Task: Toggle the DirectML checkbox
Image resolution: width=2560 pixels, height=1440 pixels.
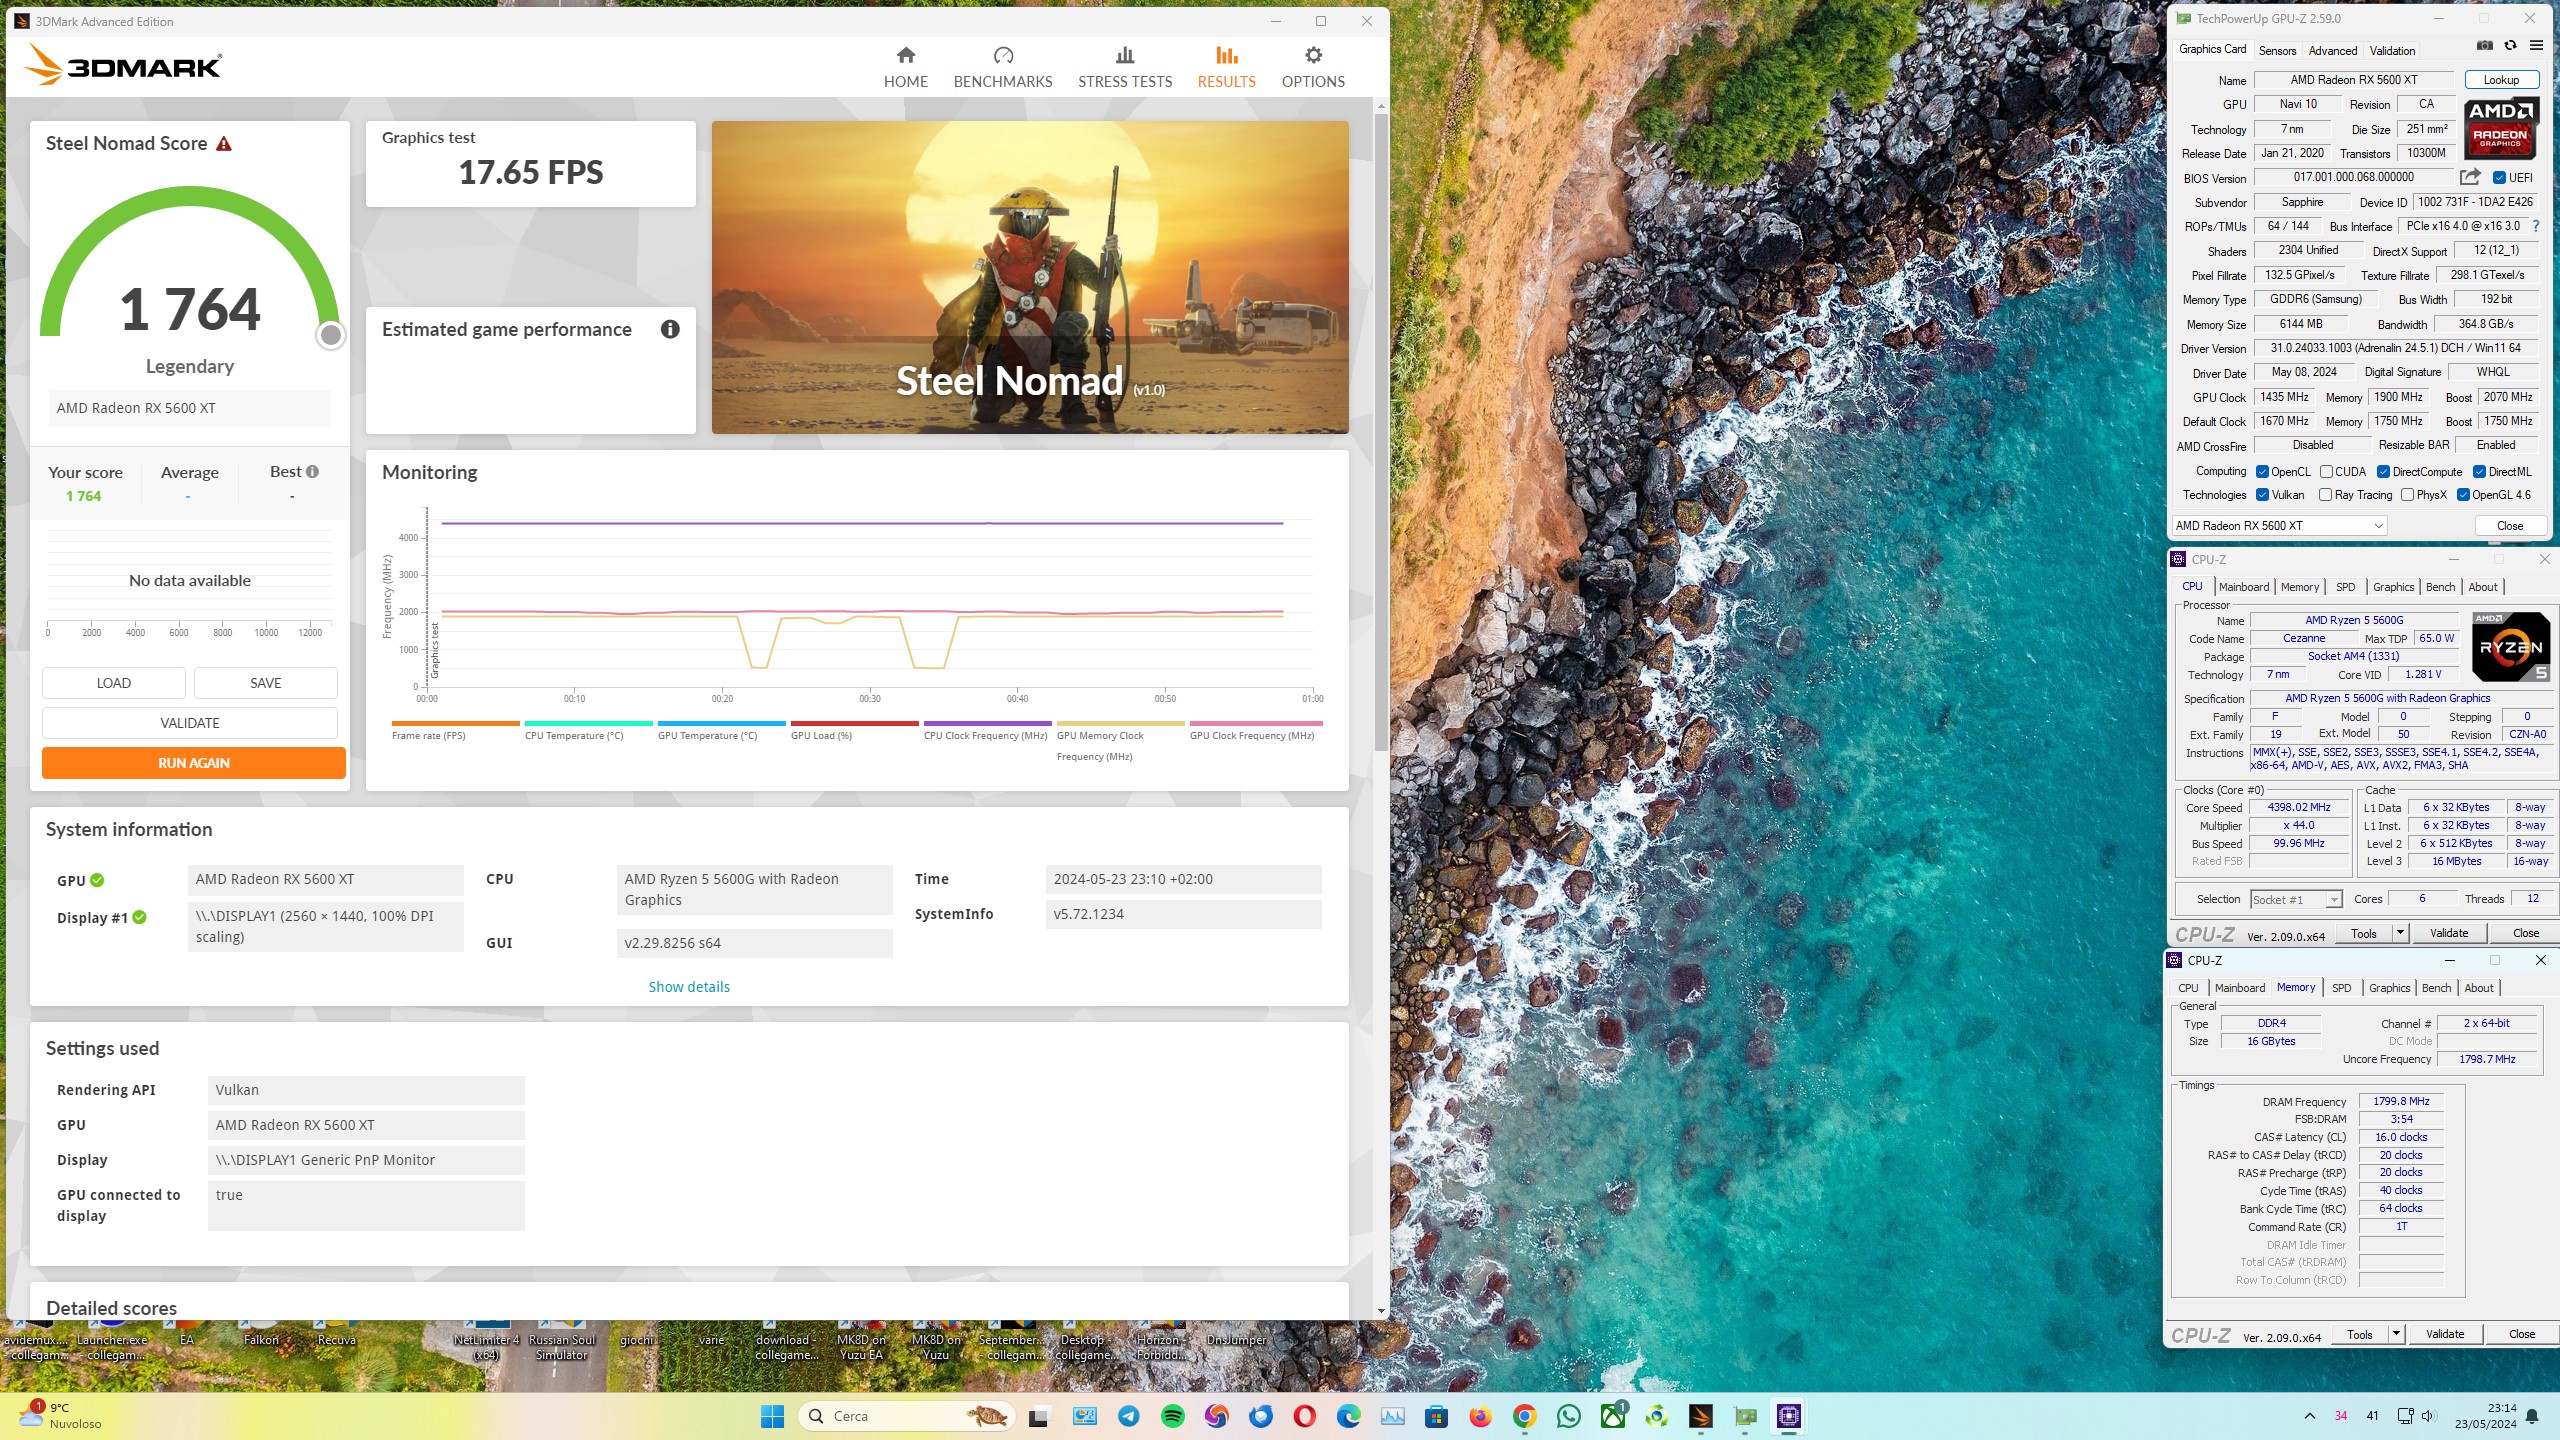Action: [x=2479, y=472]
